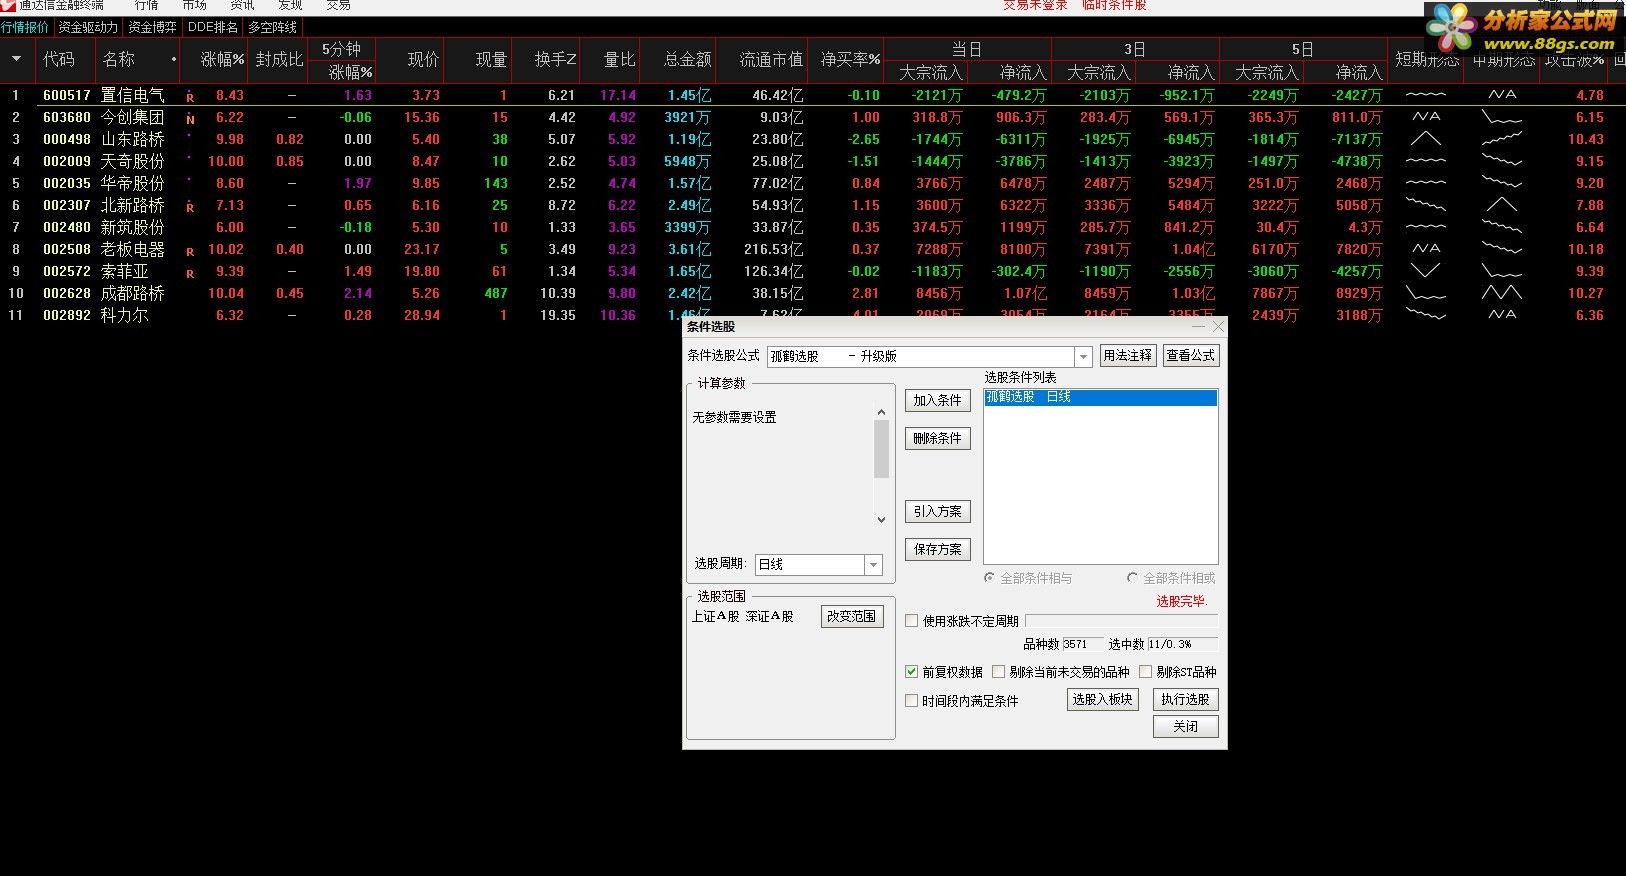1626x876 pixels.
Task: Click stock code 600517
Action: point(67,95)
